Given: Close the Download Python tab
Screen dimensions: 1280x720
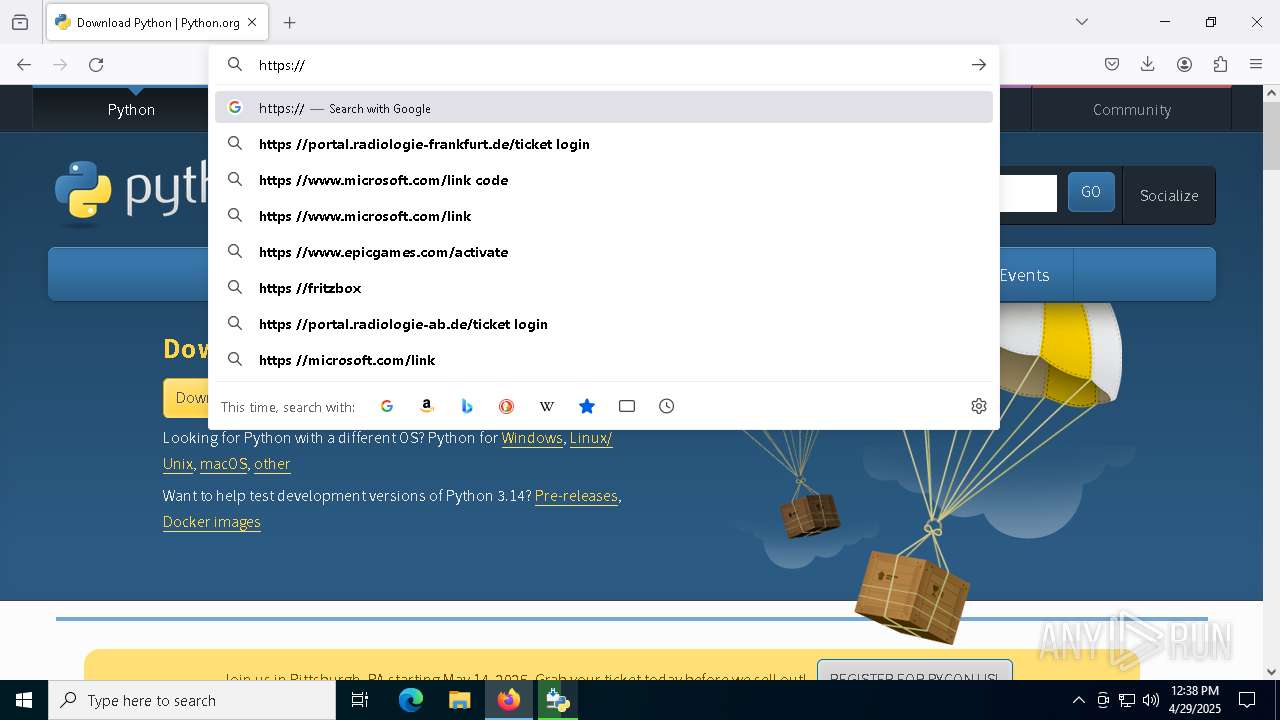Looking at the screenshot, I should [x=252, y=22].
